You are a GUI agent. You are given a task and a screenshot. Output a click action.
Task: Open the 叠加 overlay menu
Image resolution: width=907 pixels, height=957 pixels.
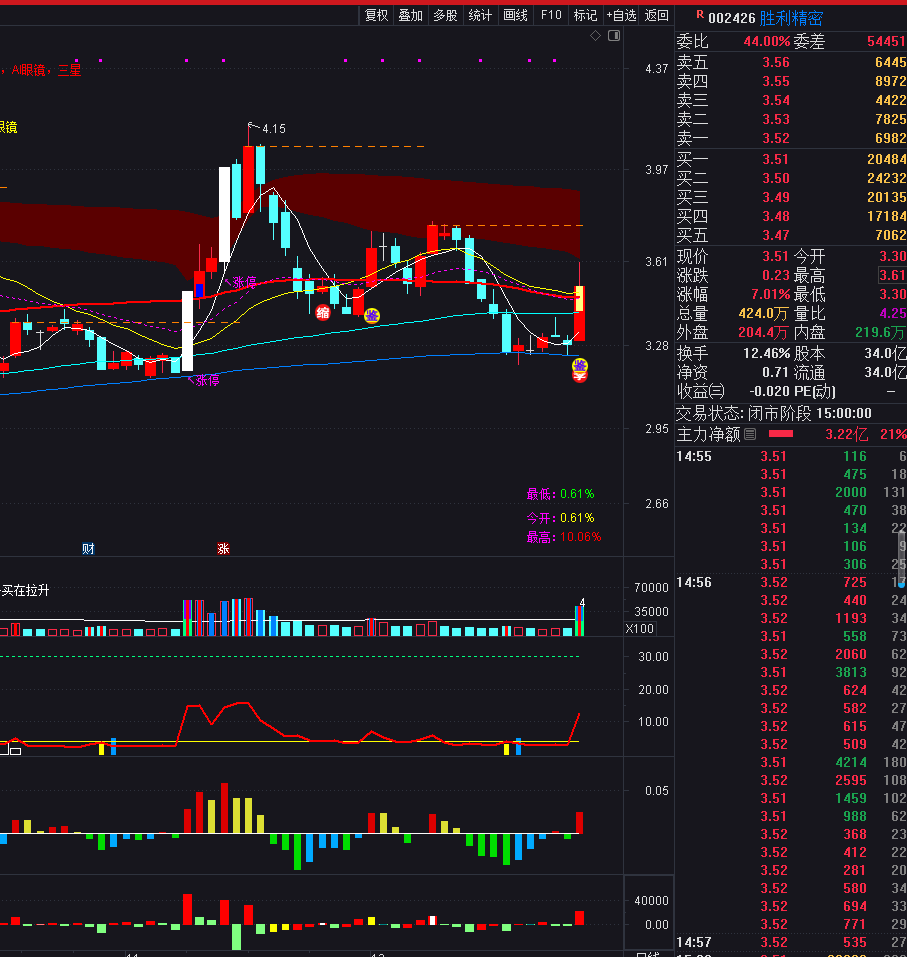(x=410, y=15)
